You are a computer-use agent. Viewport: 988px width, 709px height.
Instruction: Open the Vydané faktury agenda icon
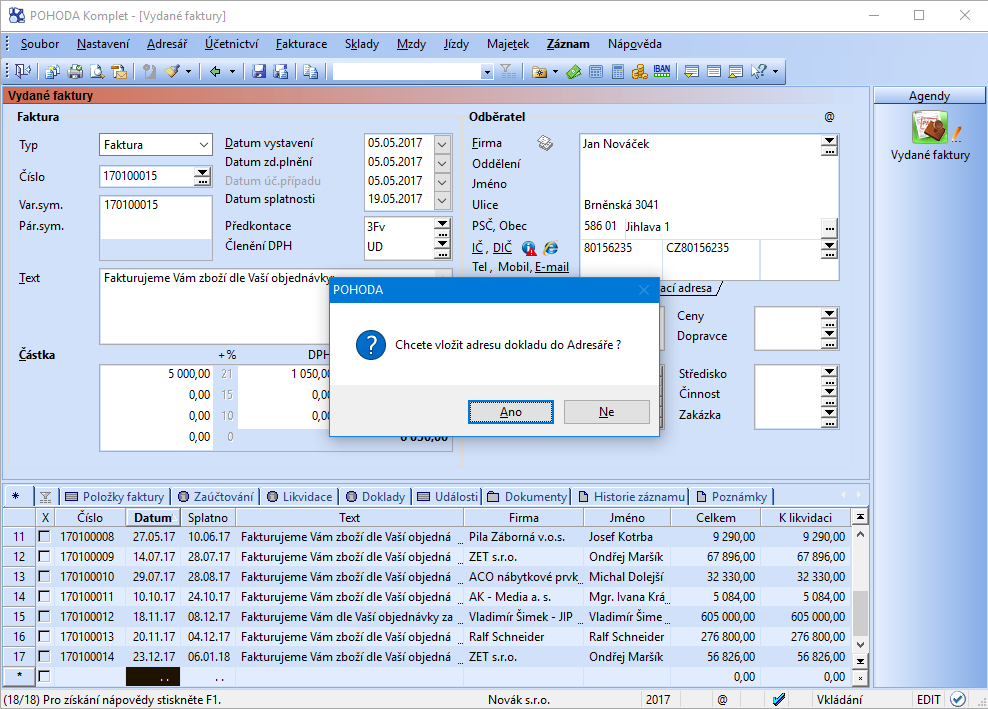pyautogui.click(x=929, y=127)
